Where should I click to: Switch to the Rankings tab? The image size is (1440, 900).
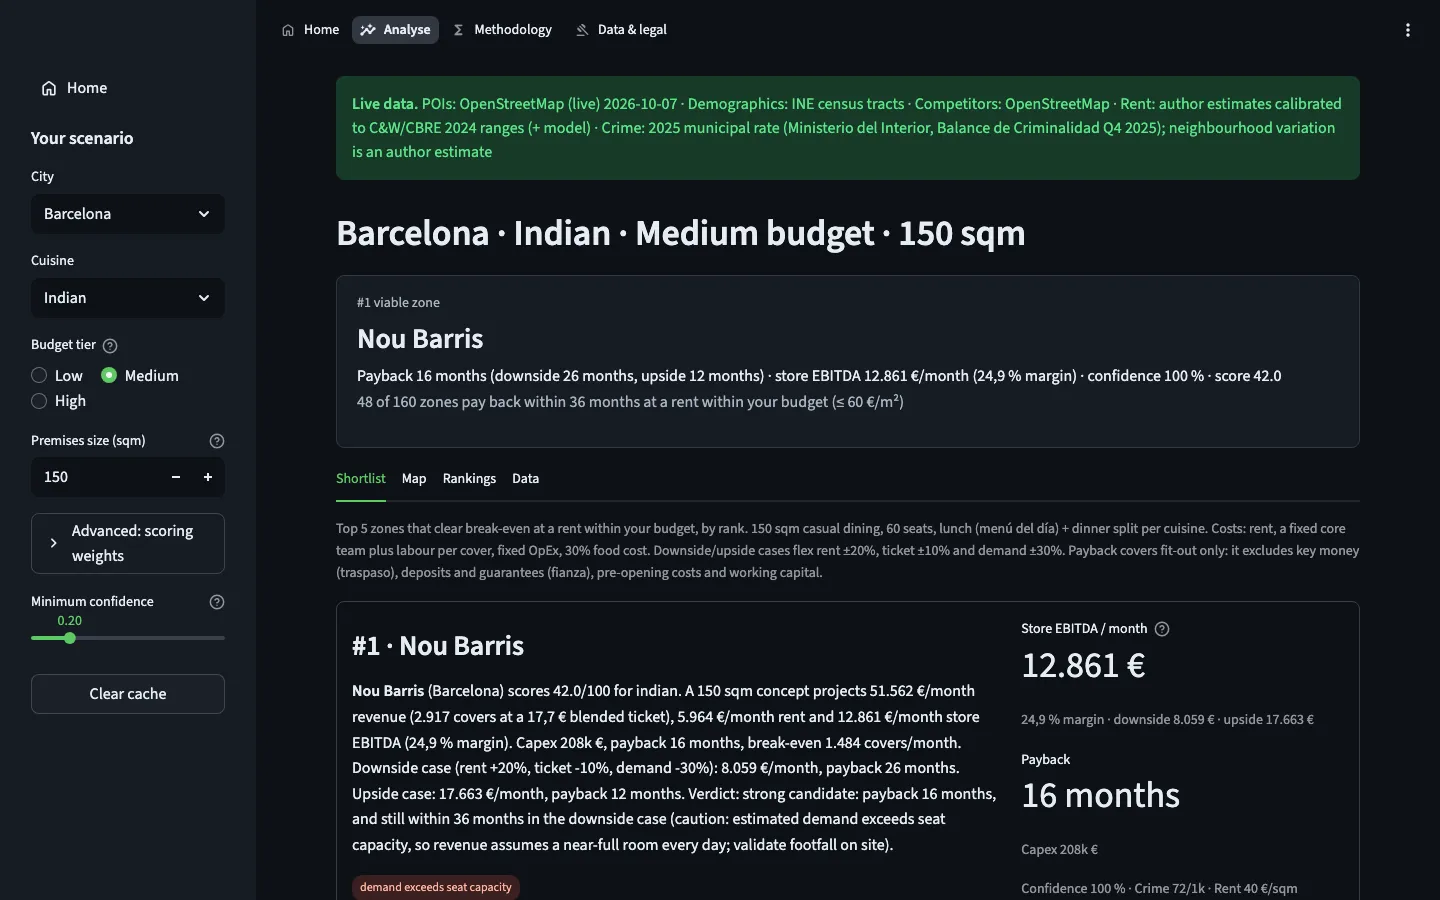point(469,479)
